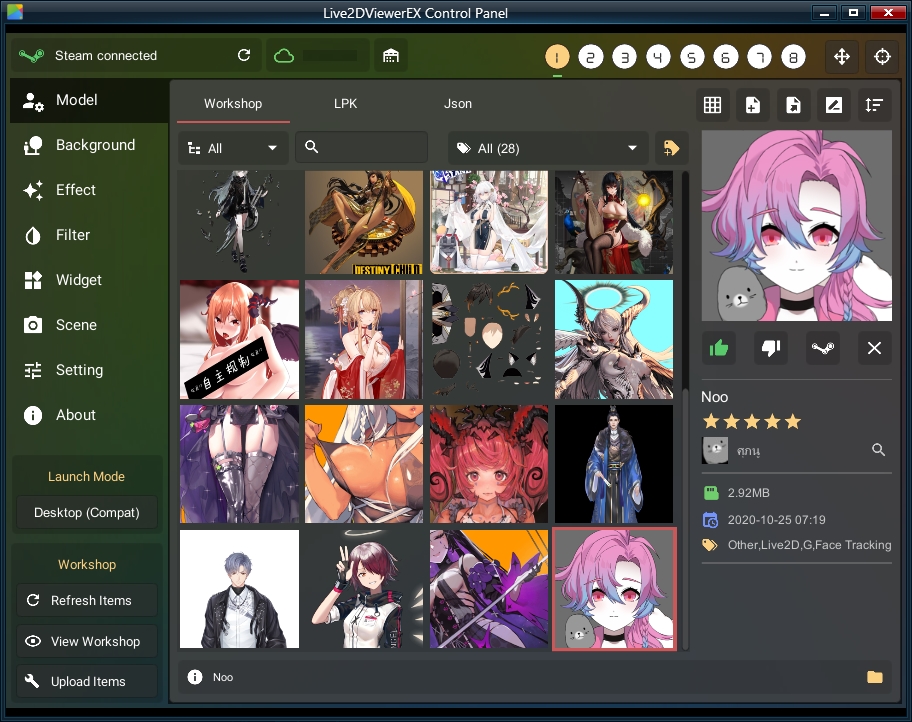Viewport: 912px width, 722px height.
Task: Open the model's Steam page icon
Action: coord(823,348)
